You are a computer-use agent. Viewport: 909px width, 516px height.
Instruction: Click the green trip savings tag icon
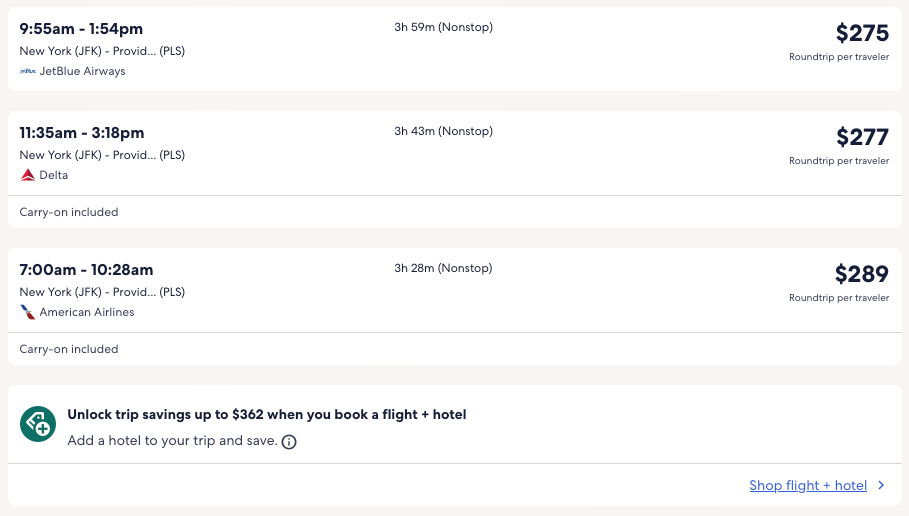pyautogui.click(x=38, y=424)
